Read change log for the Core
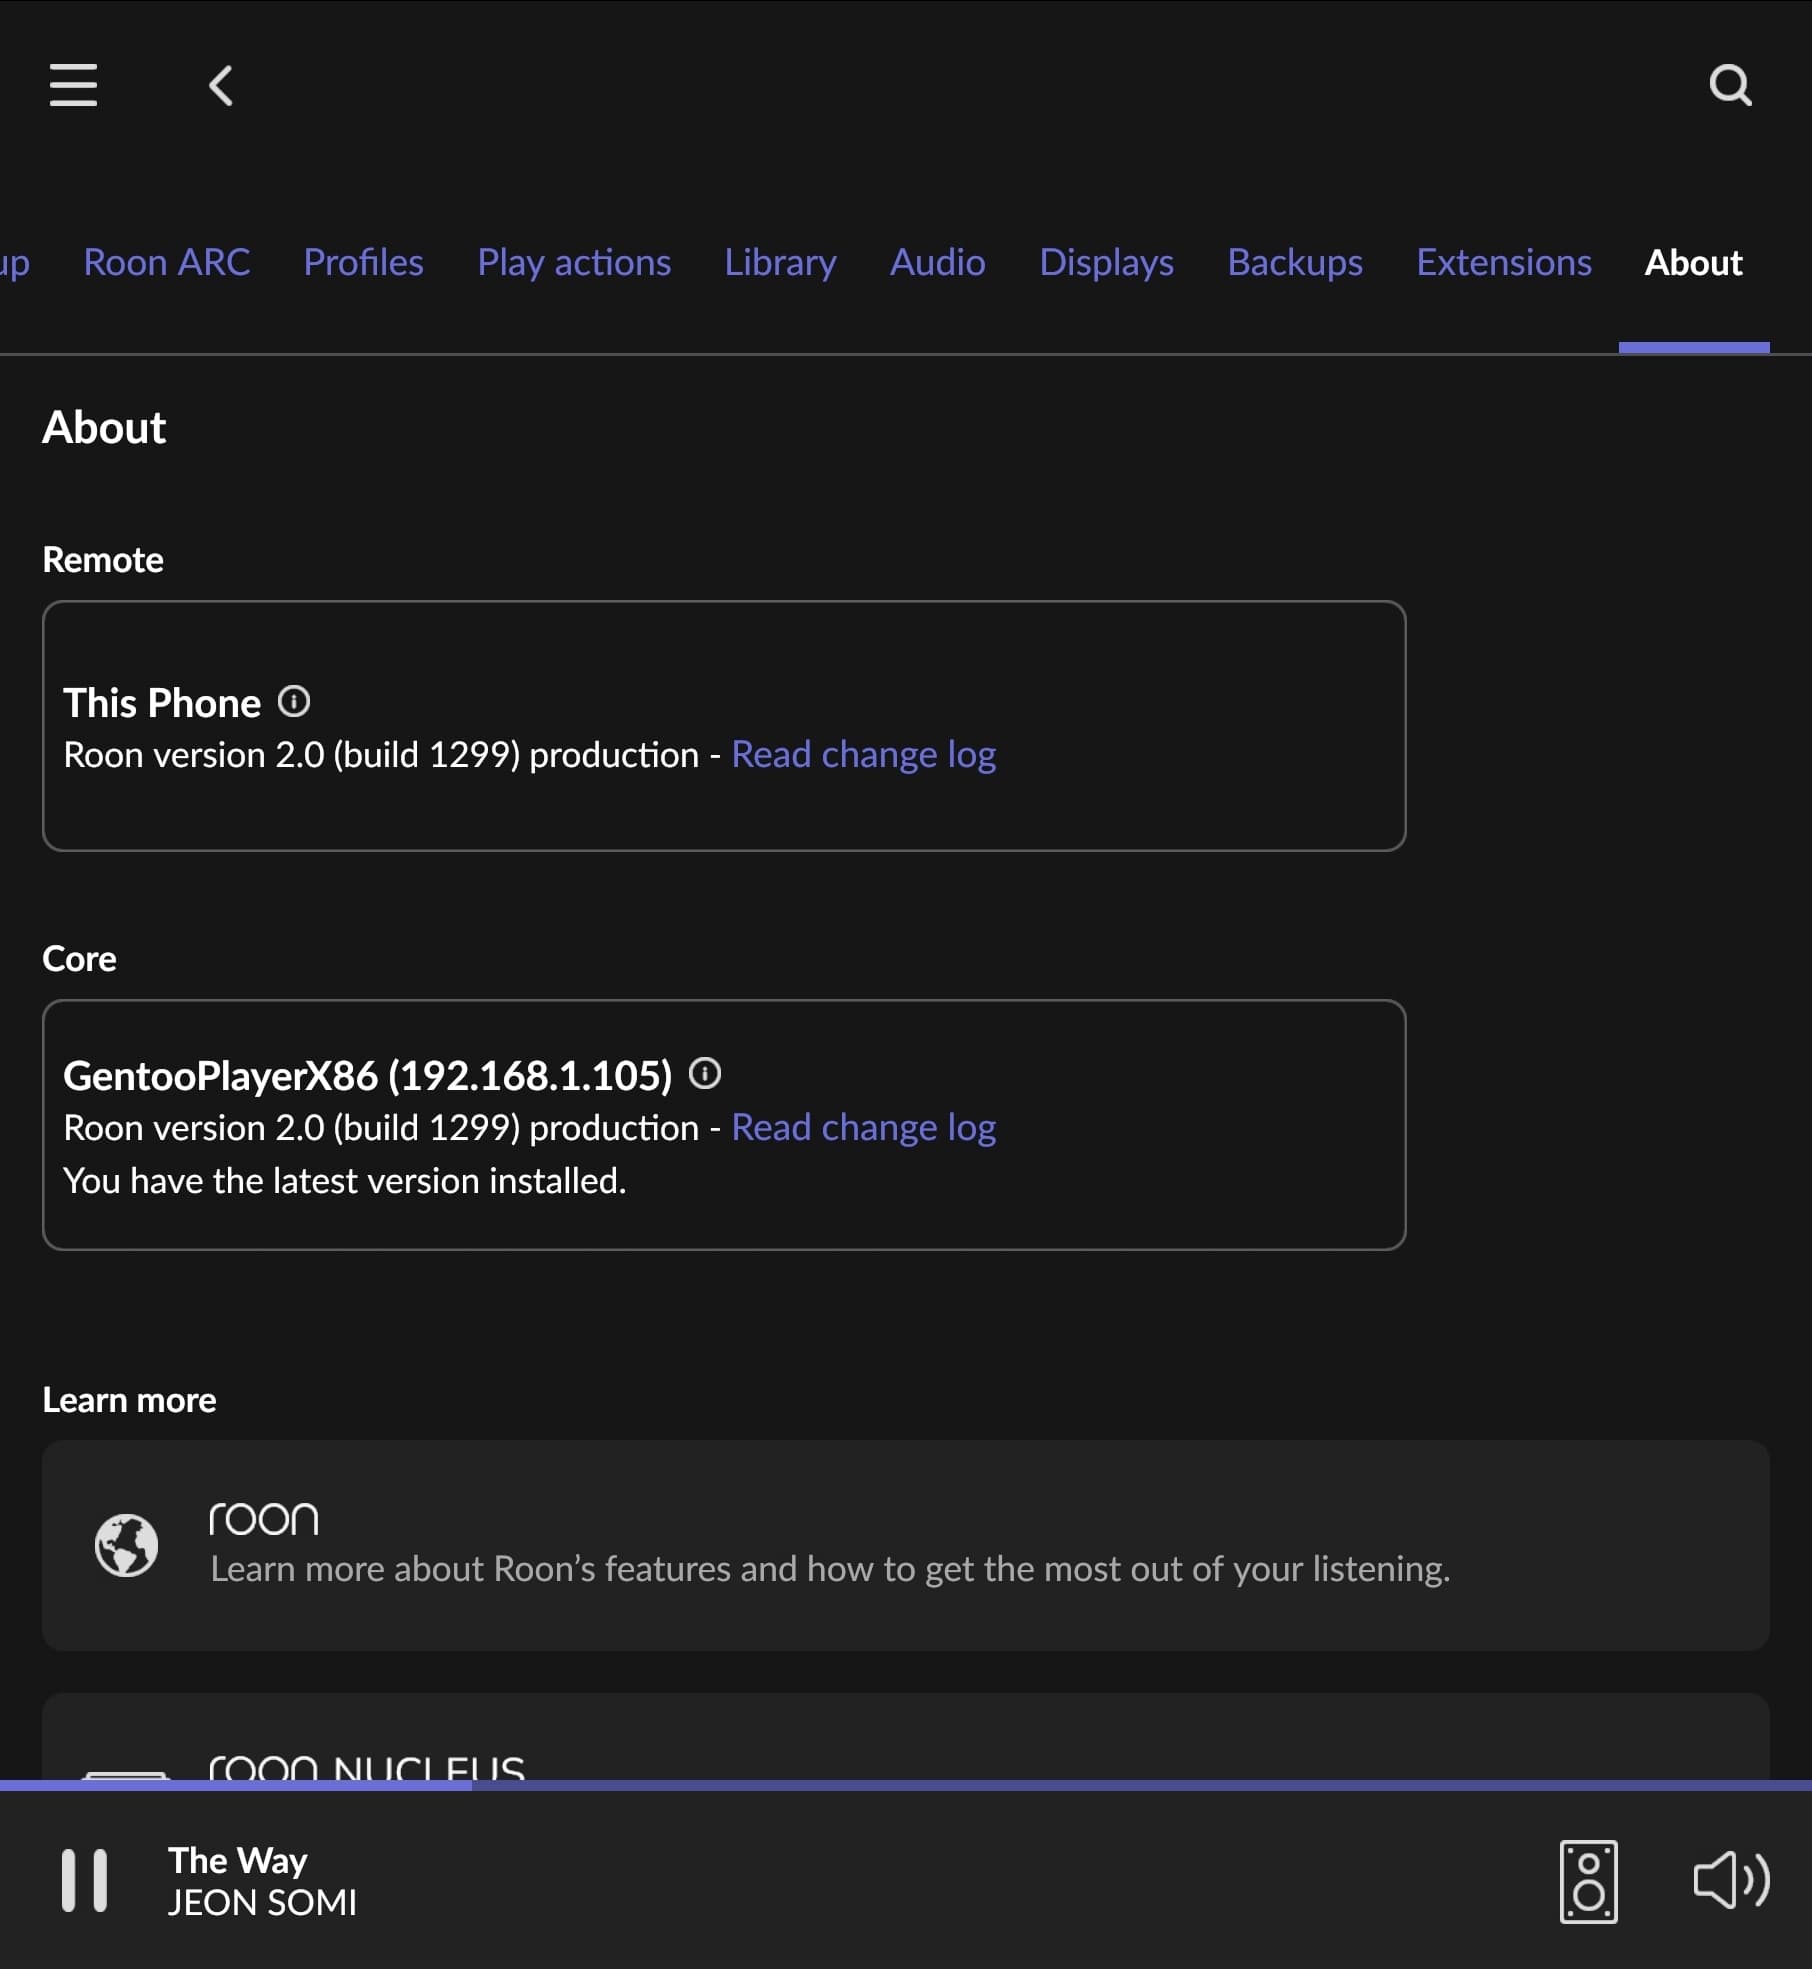1812x1969 pixels. (x=864, y=1128)
